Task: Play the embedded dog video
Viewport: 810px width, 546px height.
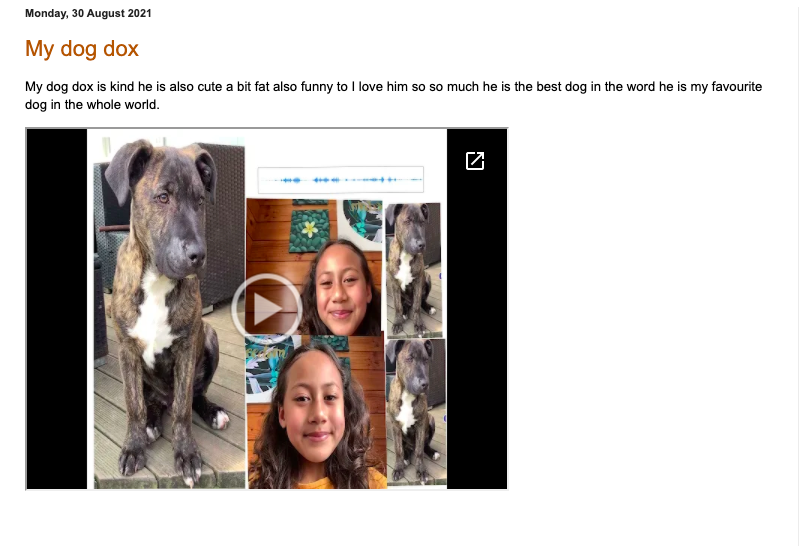Action: (267, 308)
